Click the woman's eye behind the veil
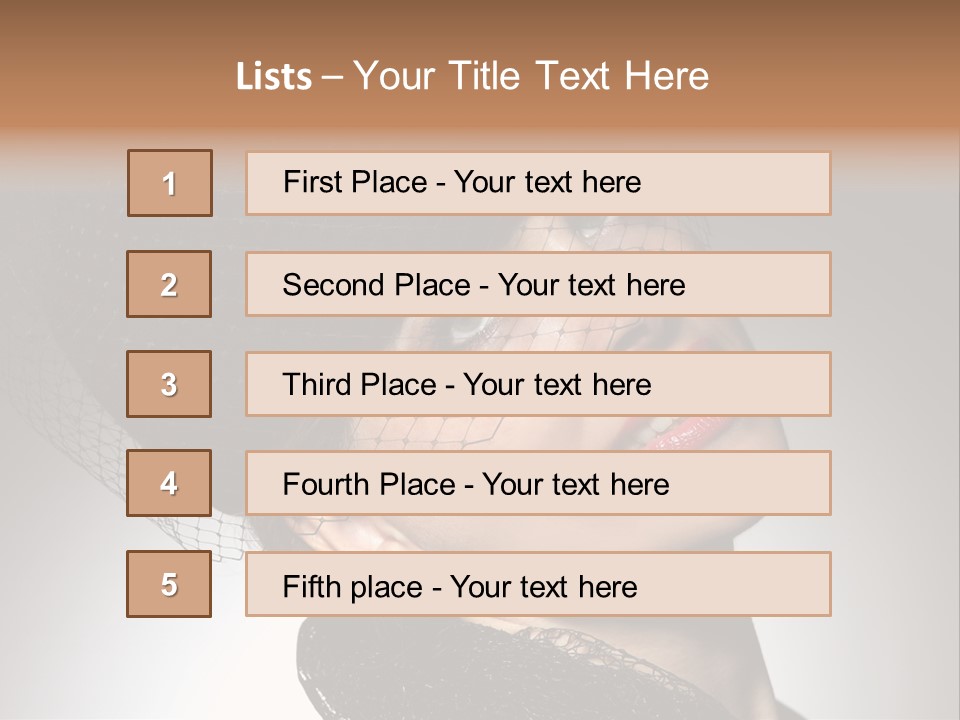The width and height of the screenshot is (960, 720). (x=470, y=327)
